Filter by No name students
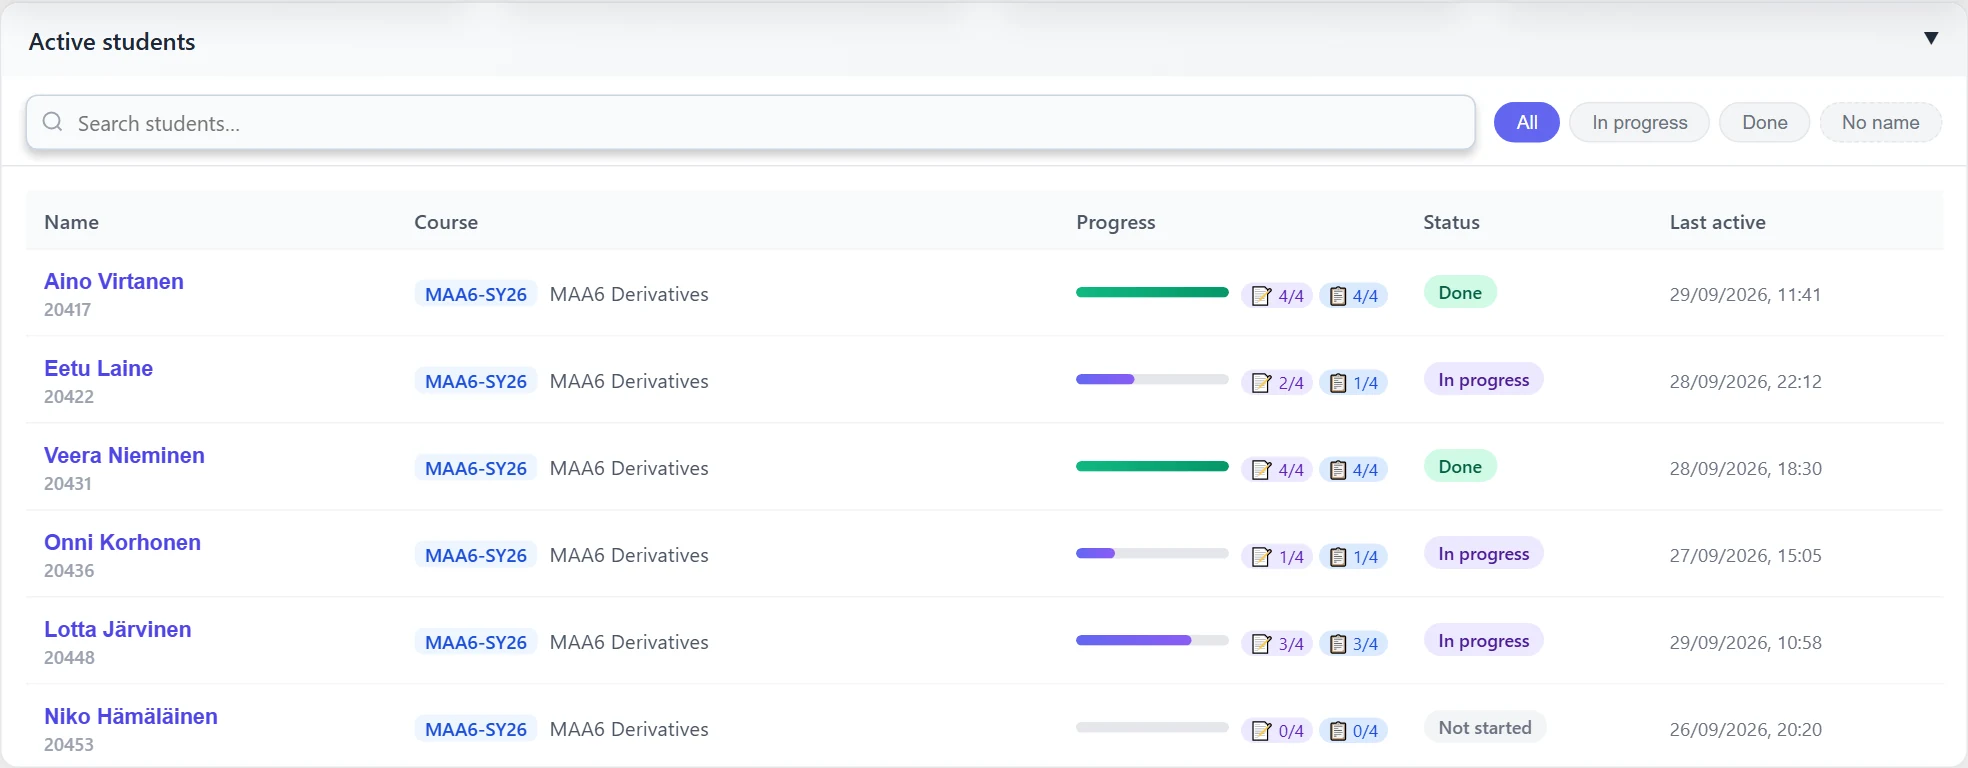Image resolution: width=1968 pixels, height=768 pixels. pos(1880,122)
